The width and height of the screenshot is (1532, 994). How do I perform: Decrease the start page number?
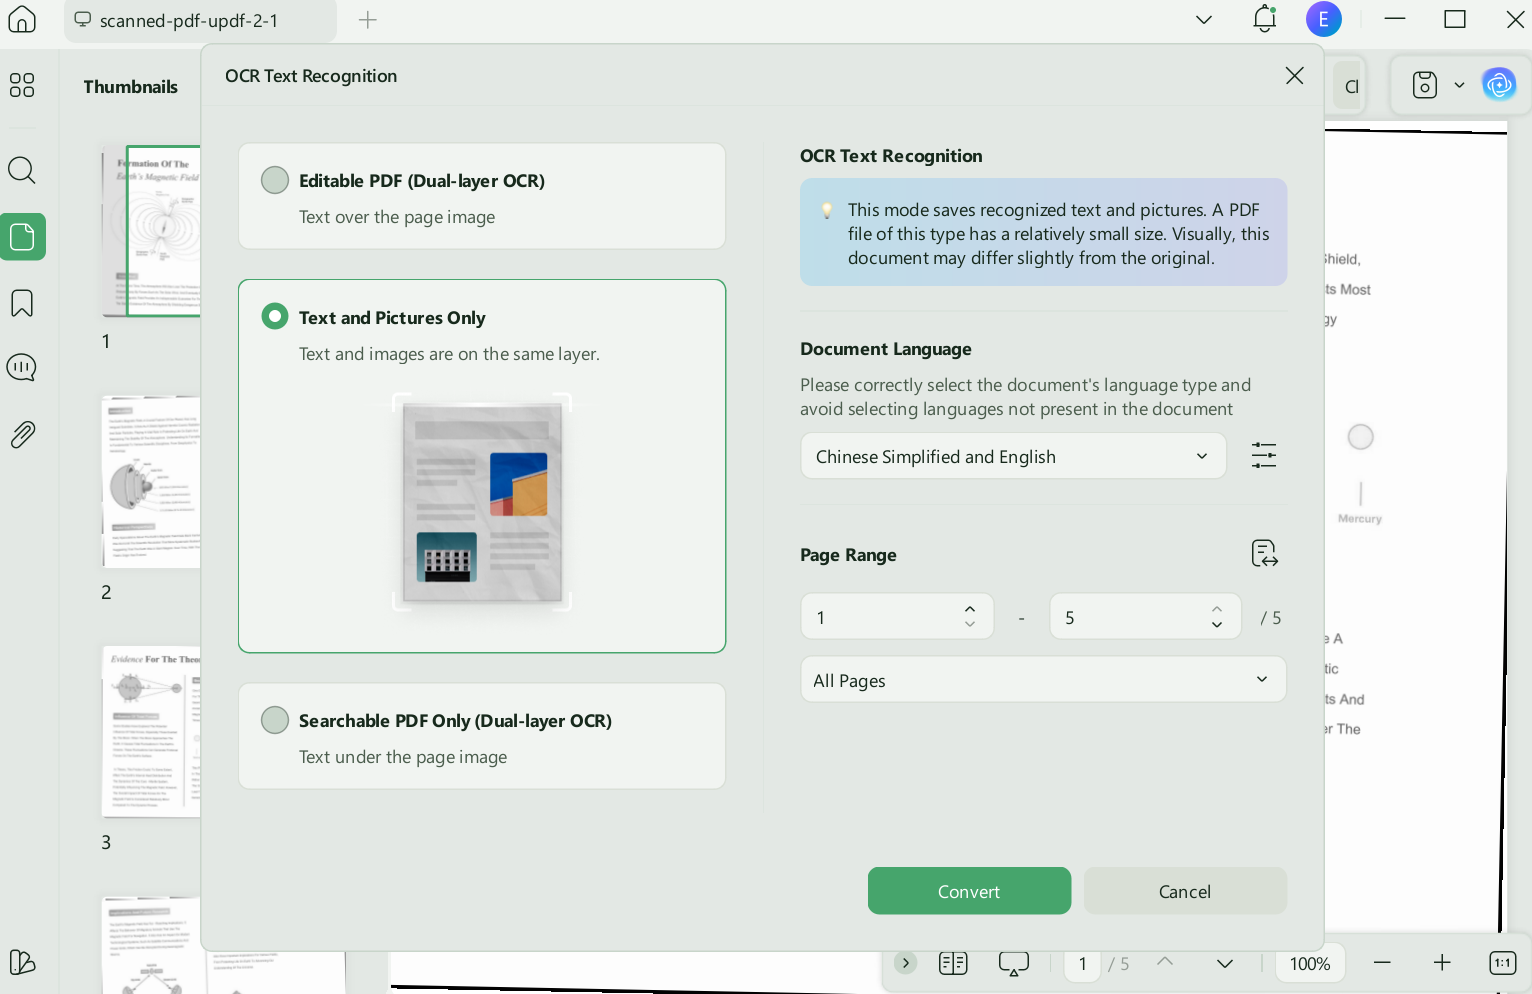[x=969, y=625]
